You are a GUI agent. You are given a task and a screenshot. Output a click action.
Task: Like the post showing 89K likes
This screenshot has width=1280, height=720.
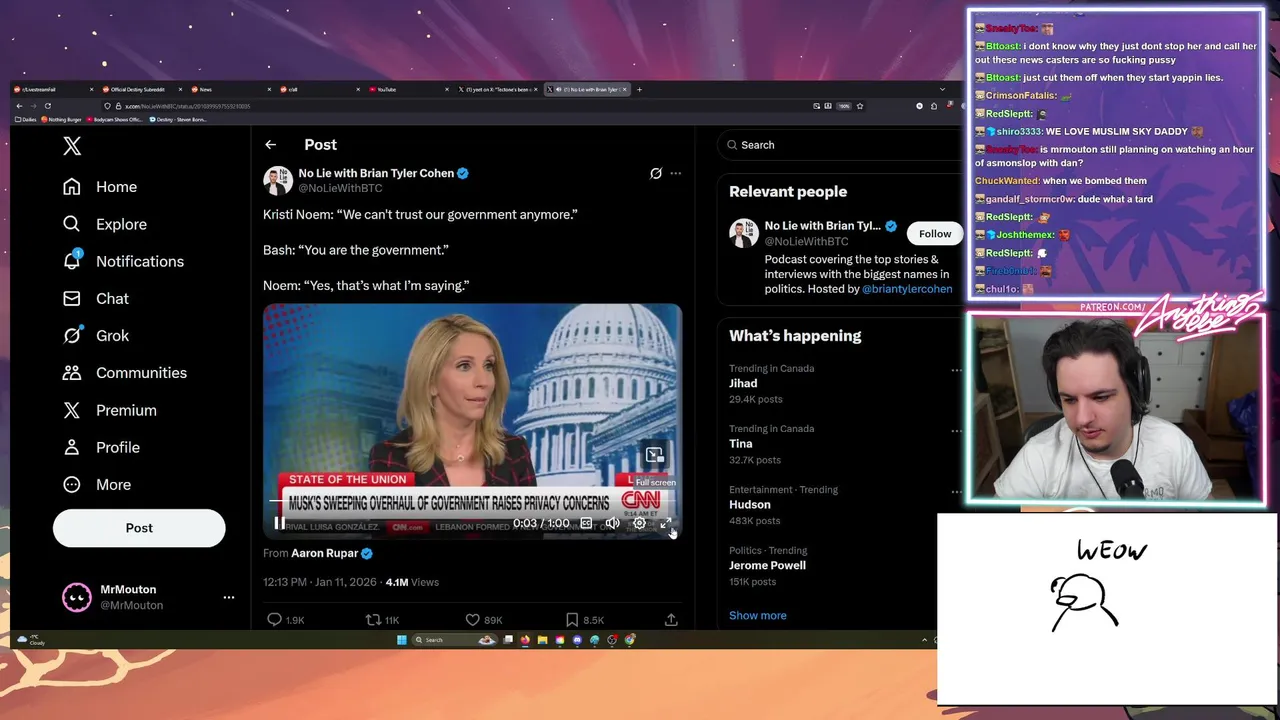[484, 620]
